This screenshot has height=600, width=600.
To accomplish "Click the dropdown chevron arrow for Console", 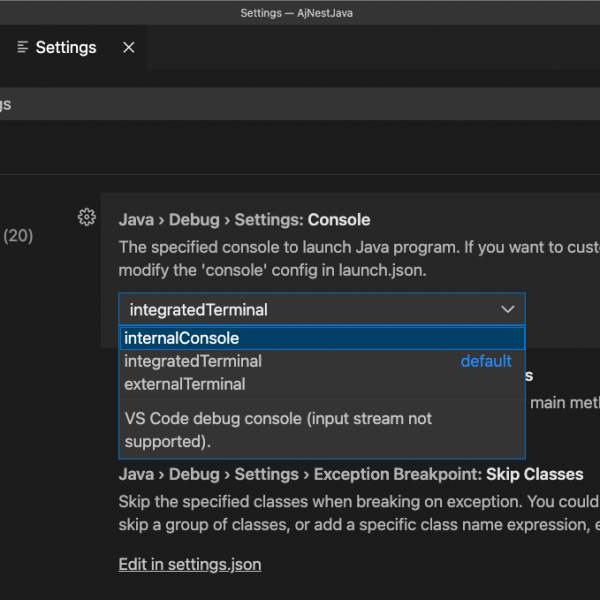I will click(x=507, y=310).
